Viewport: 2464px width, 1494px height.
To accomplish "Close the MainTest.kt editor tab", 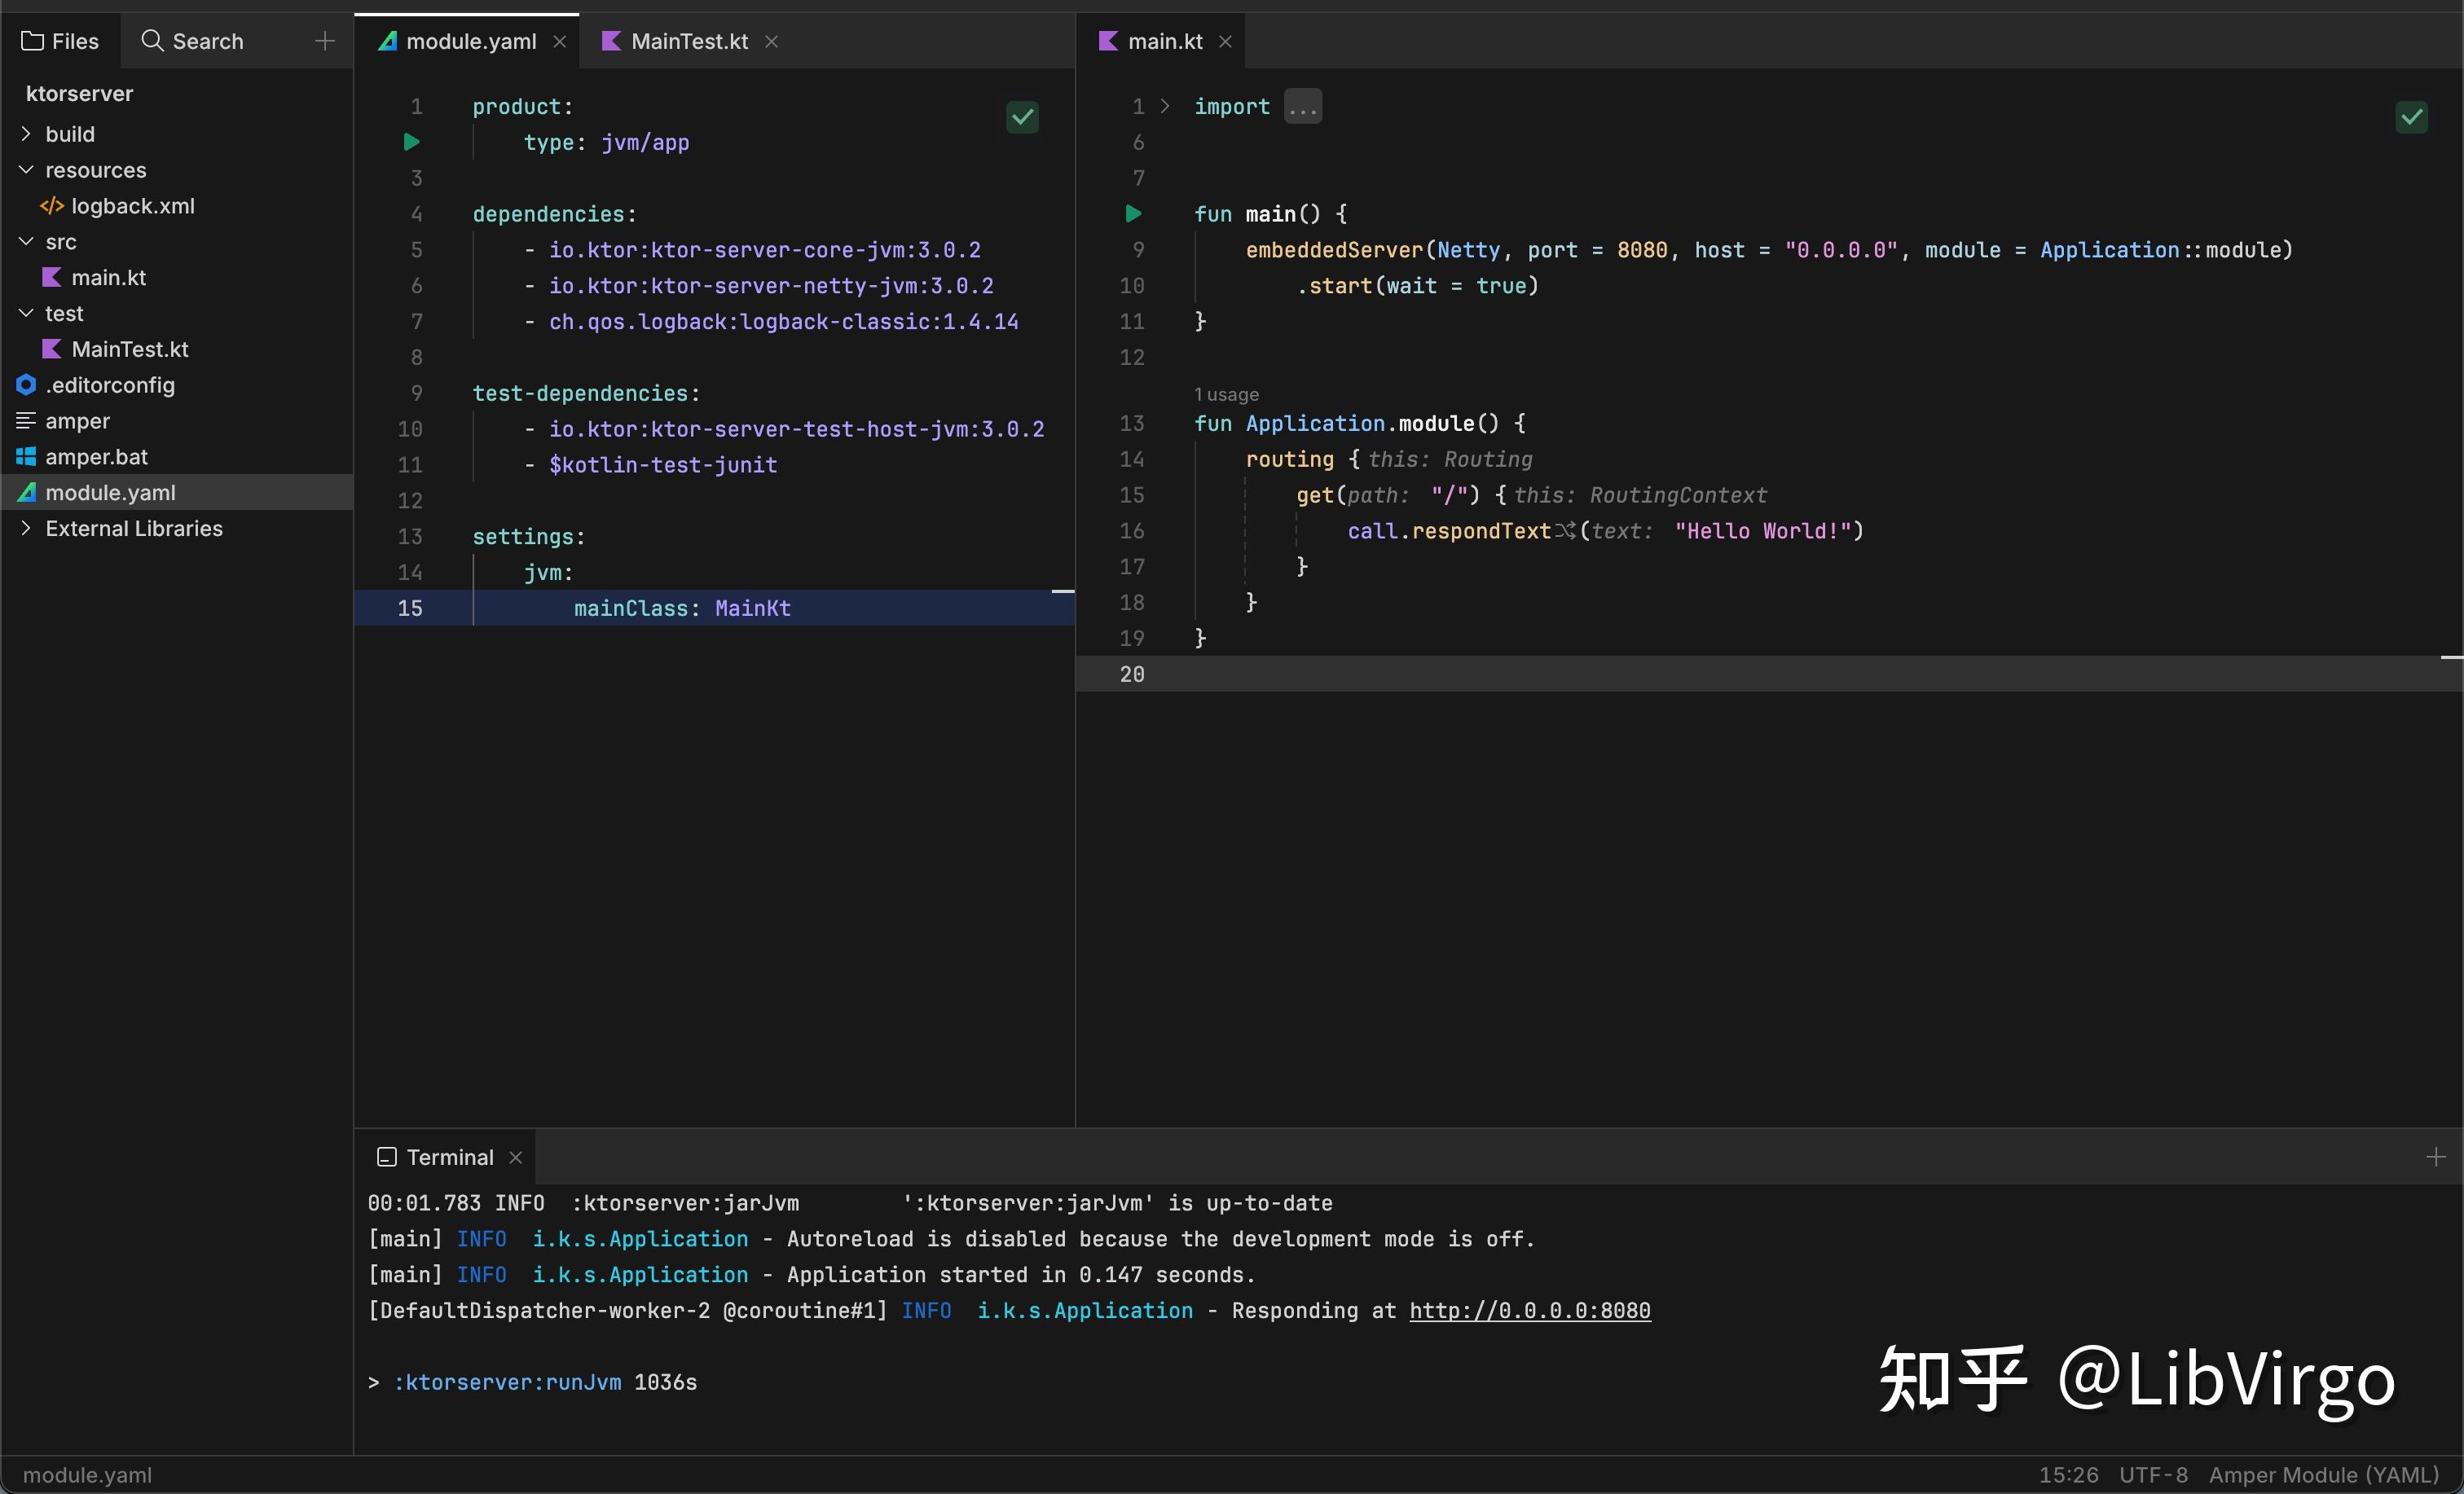I will pos(772,41).
